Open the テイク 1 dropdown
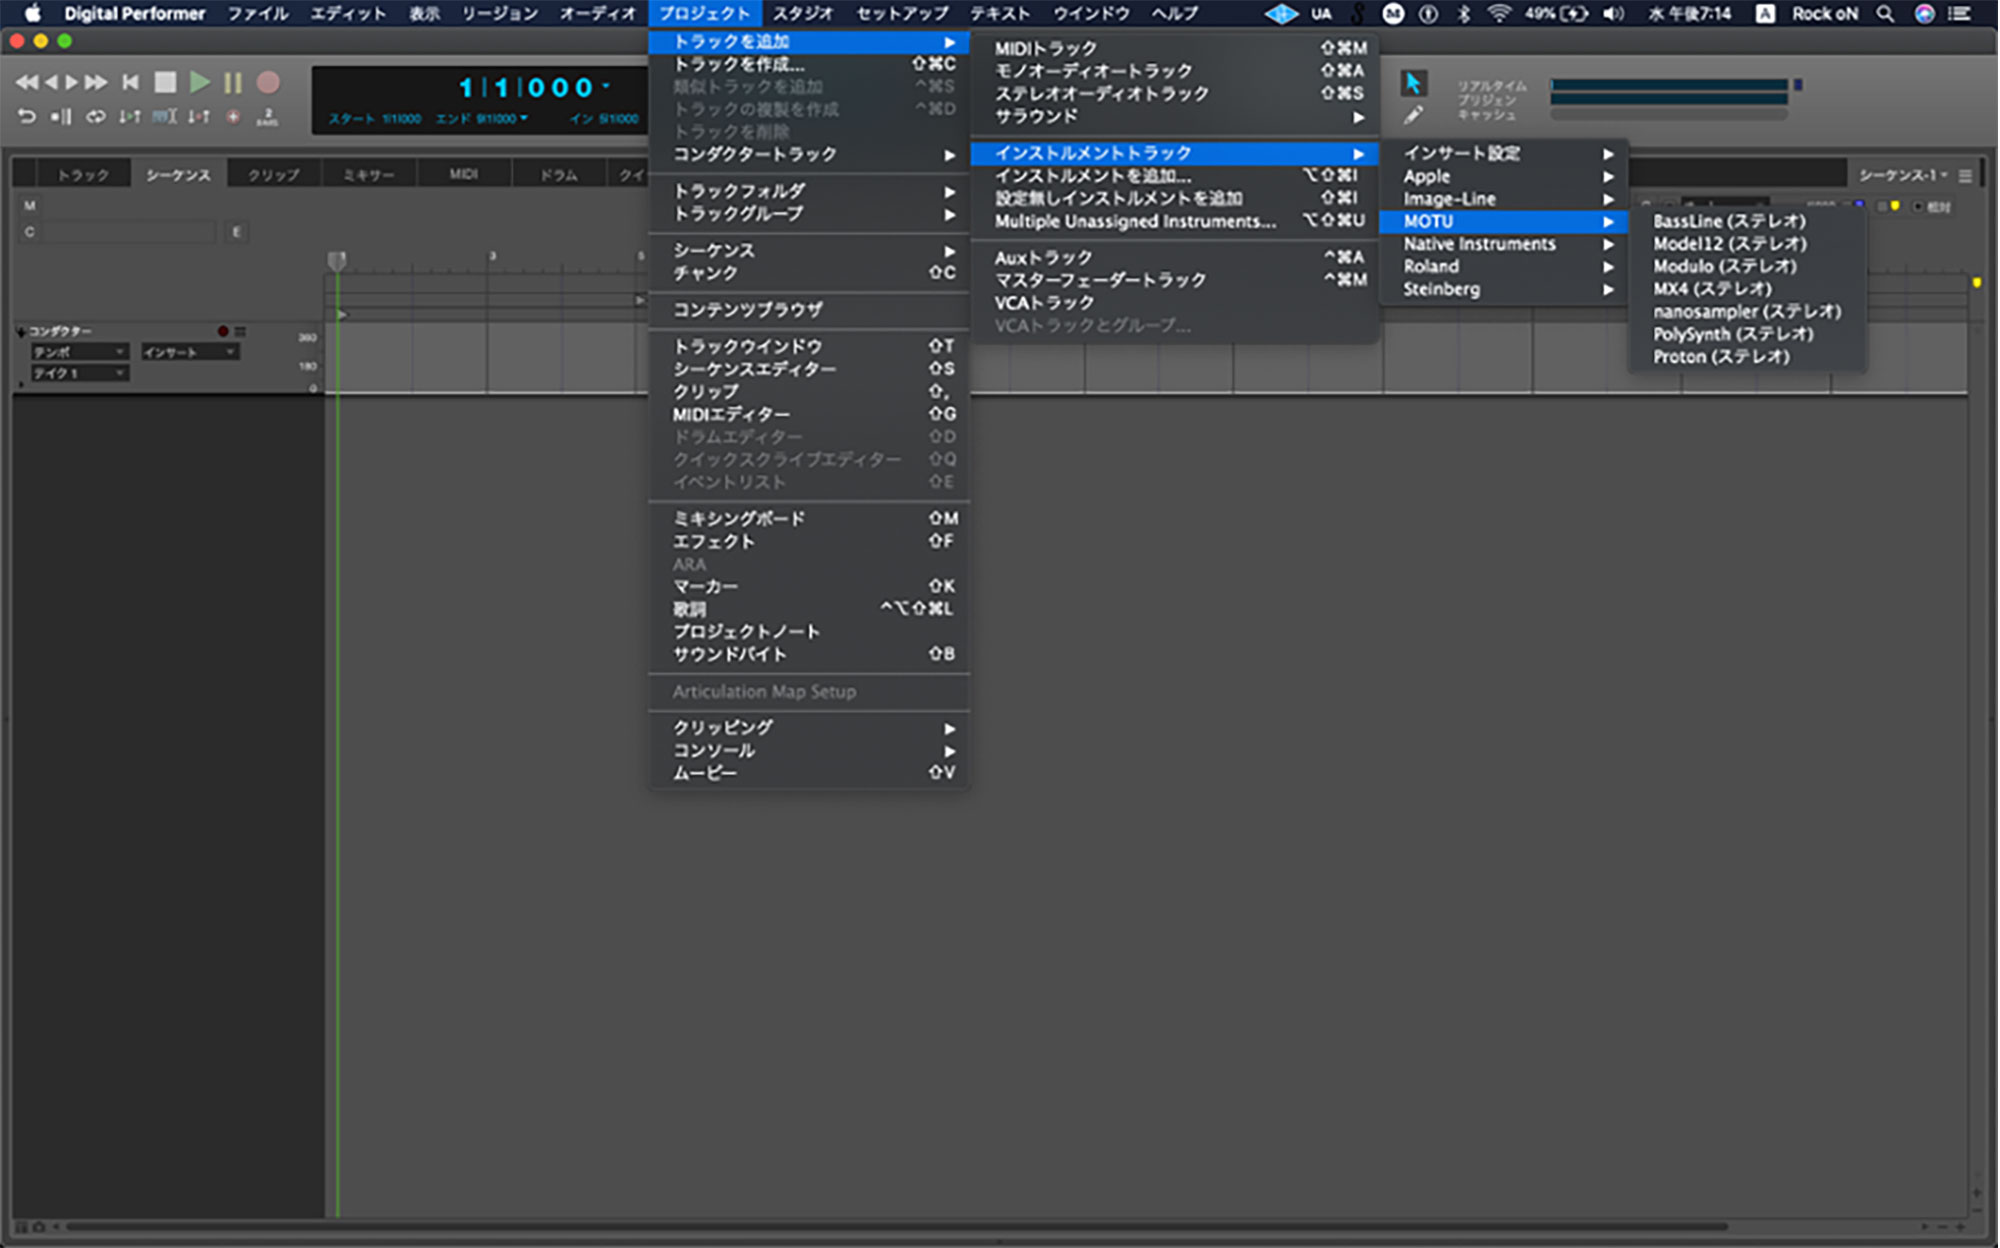The height and width of the screenshot is (1248, 2000). (79, 373)
